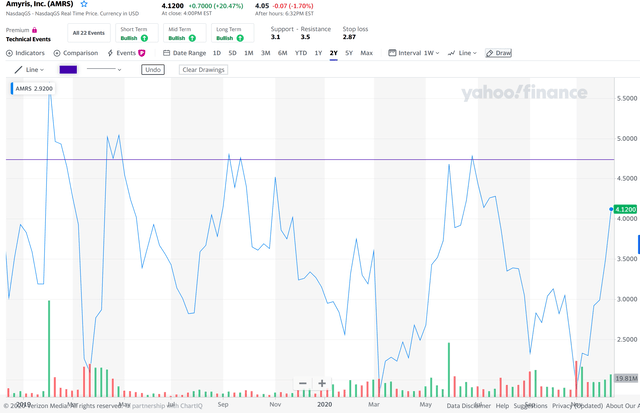This screenshot has width=640, height=413.
Task: Open the Short Term outlook card
Action: pos(137,33)
